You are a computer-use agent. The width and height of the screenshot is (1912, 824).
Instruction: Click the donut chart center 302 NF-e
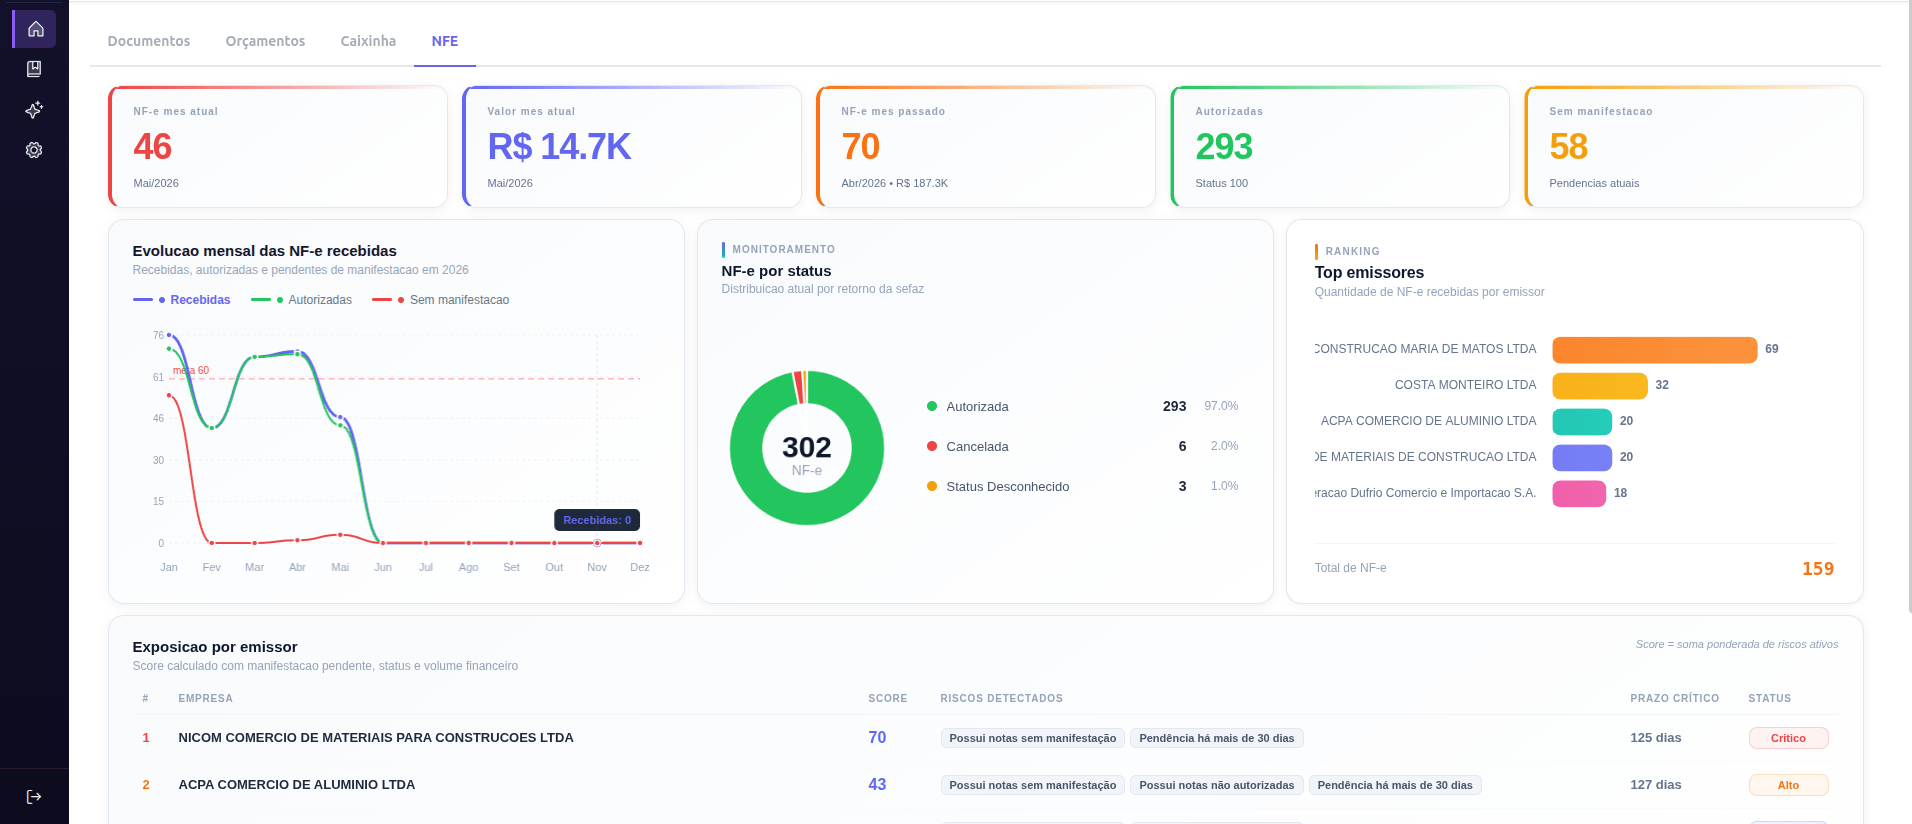pos(807,448)
